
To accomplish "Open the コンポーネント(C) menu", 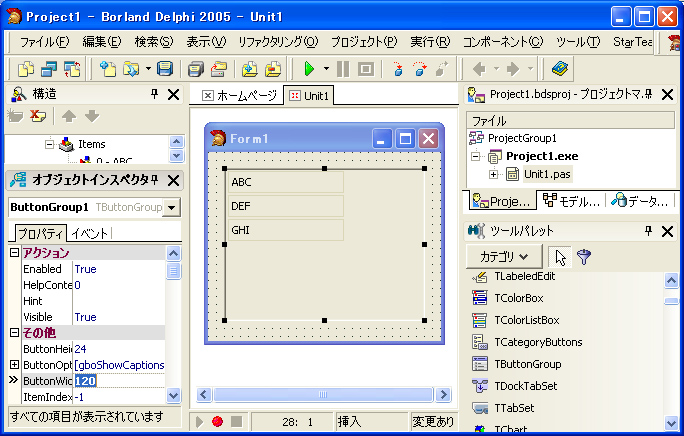I will 503,42.
